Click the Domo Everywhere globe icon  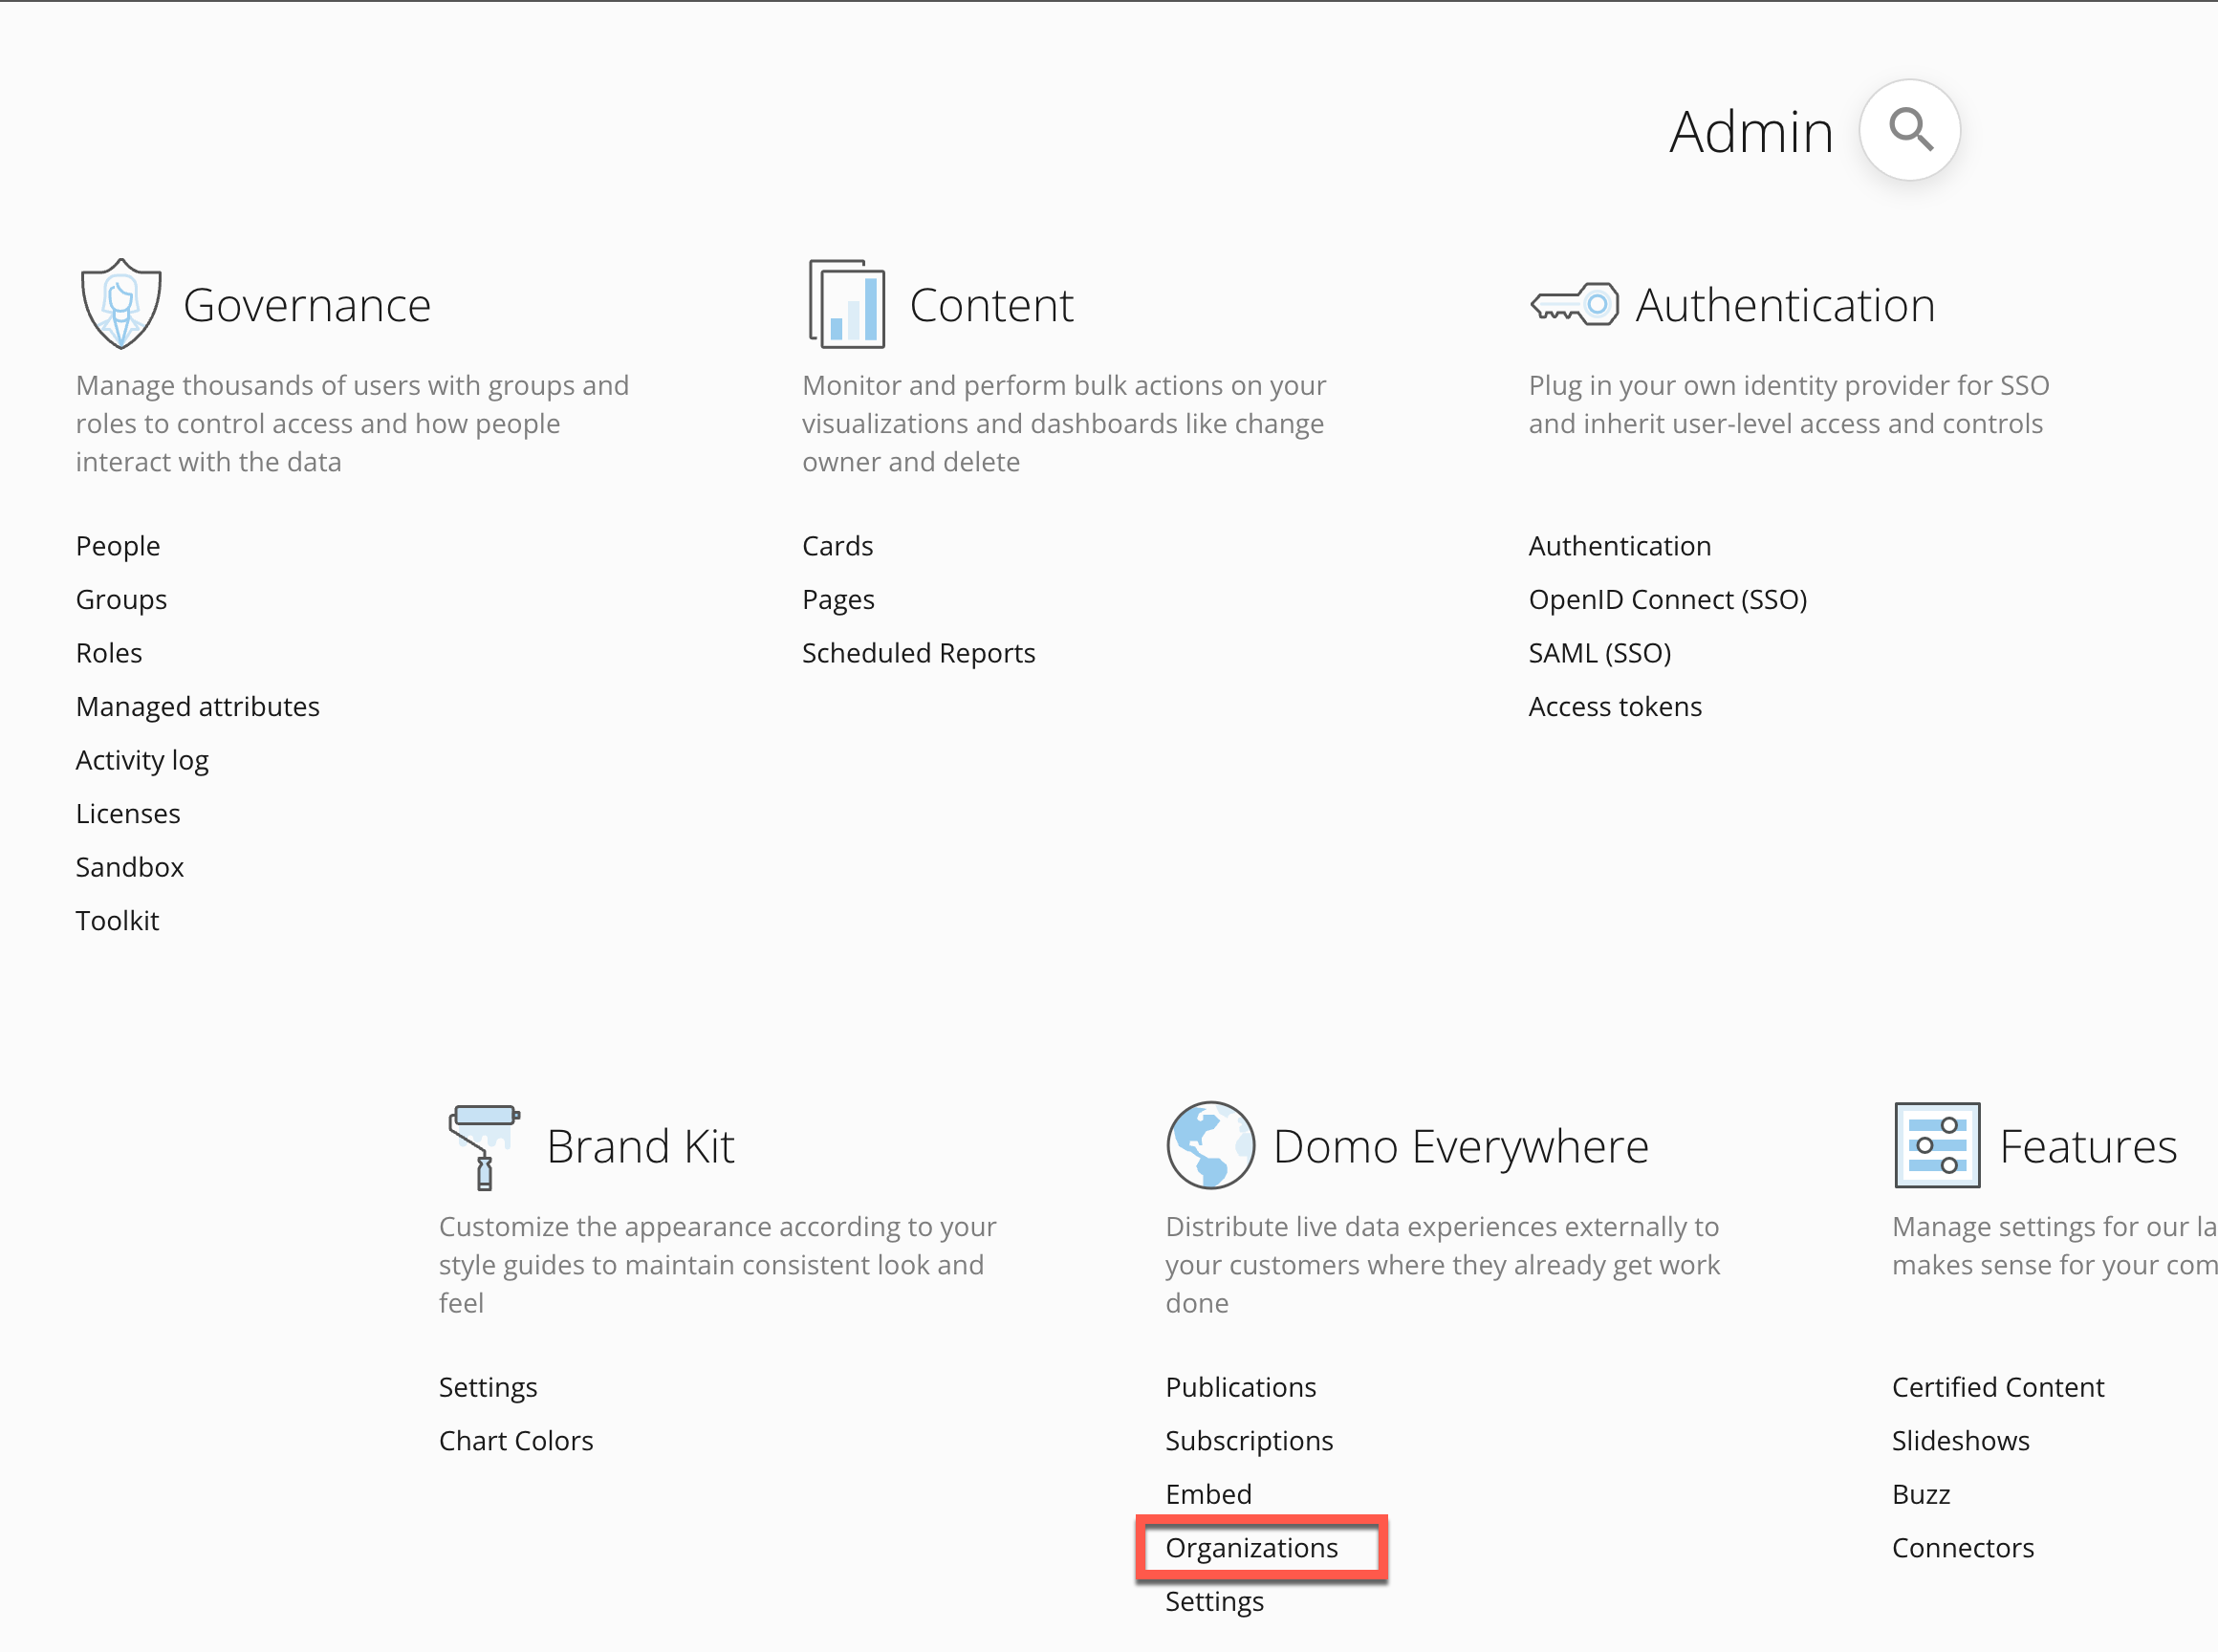click(1210, 1145)
